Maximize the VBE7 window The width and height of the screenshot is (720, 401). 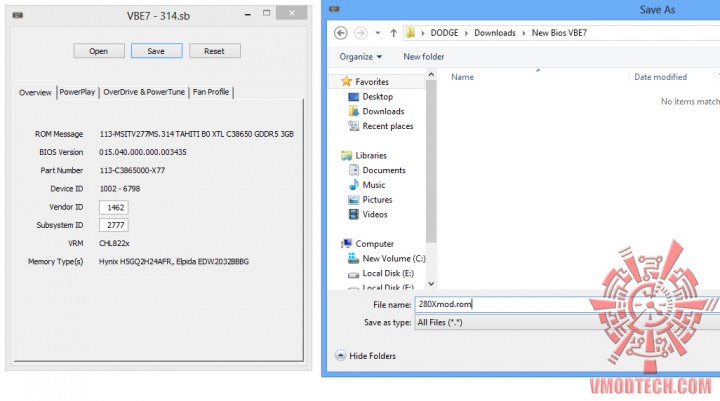pyautogui.click(x=266, y=13)
